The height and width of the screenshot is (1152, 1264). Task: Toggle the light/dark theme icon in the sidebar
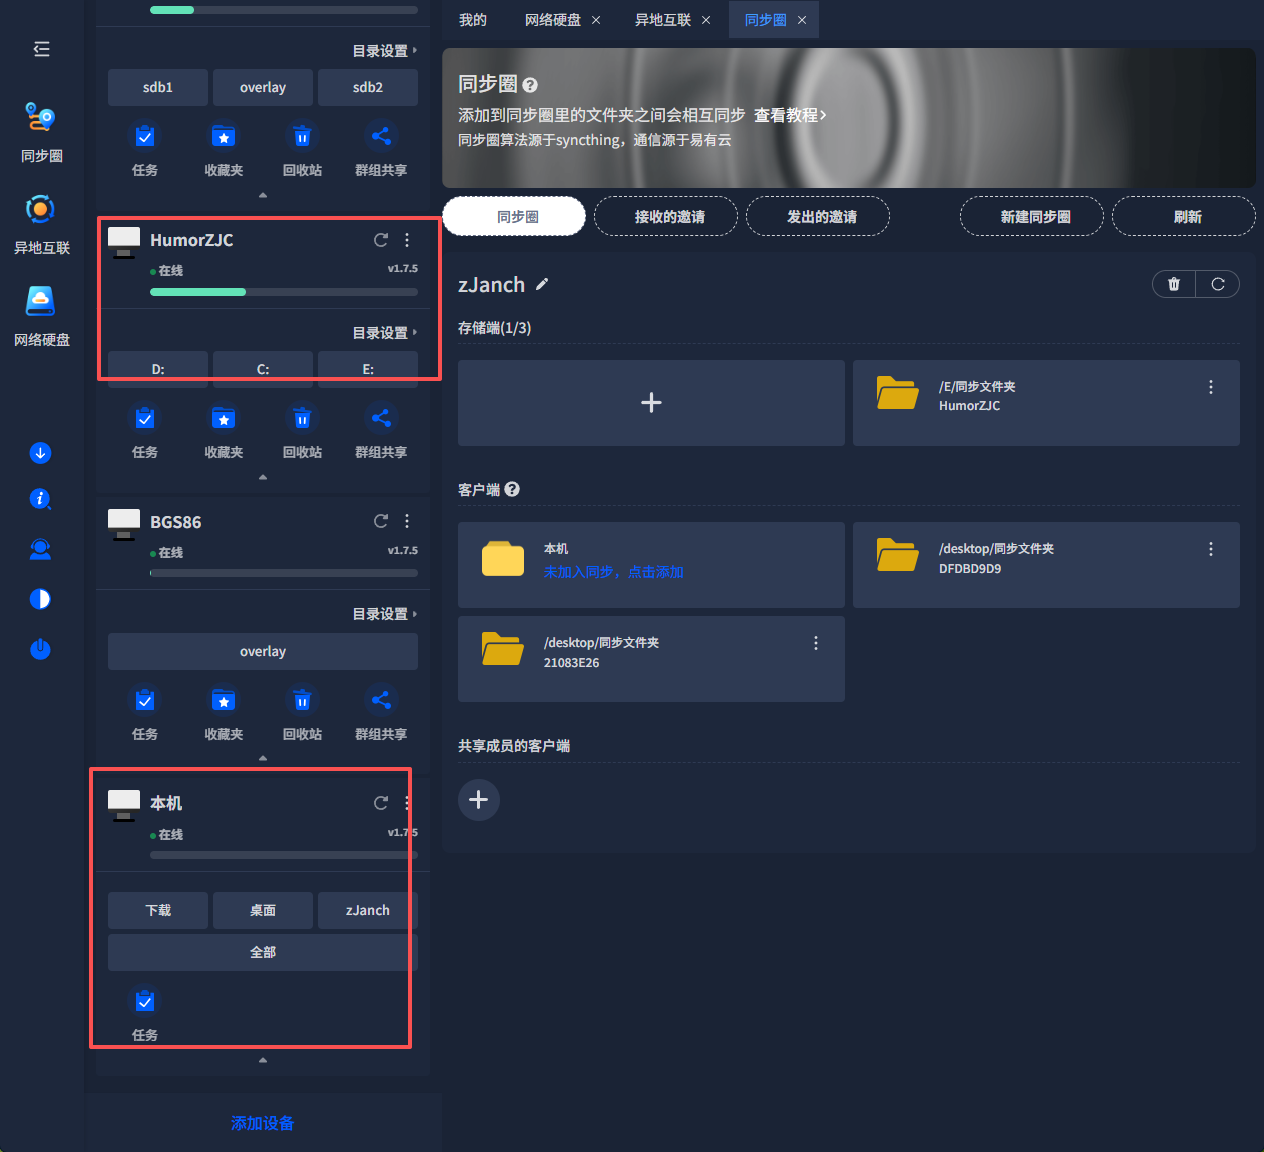pos(40,599)
